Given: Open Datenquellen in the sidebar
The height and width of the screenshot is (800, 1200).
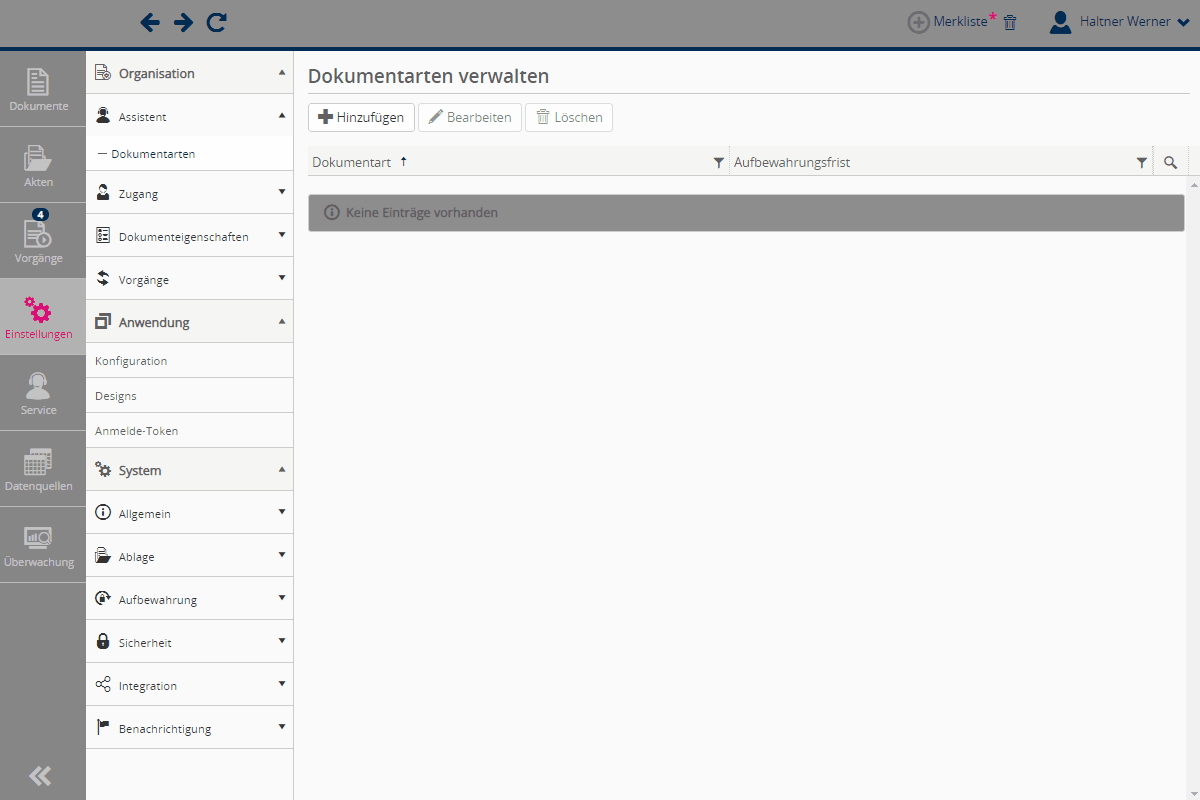Looking at the screenshot, I should (x=39, y=469).
